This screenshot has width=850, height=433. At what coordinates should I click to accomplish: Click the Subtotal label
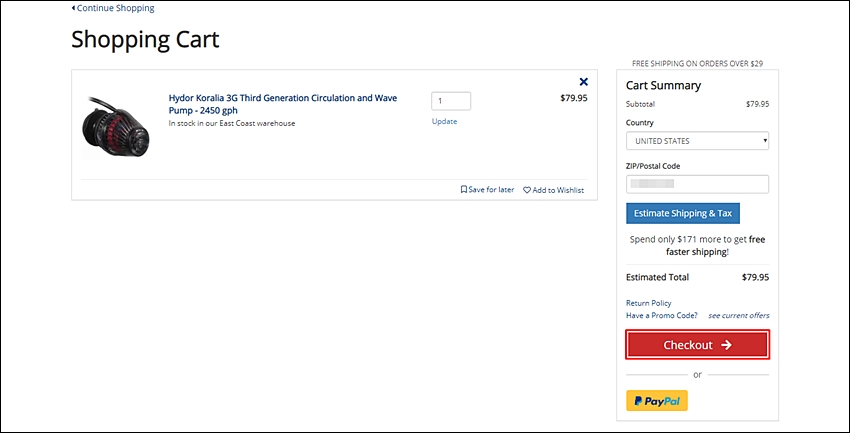coord(640,104)
